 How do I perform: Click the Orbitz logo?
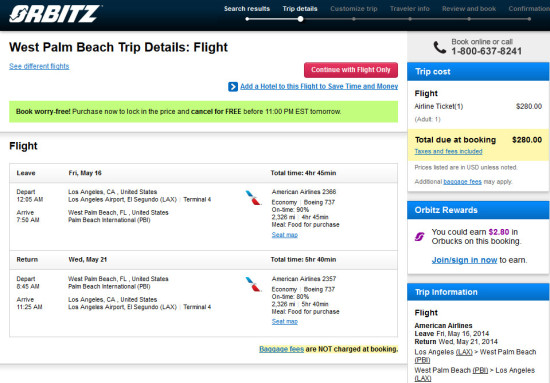point(55,14)
